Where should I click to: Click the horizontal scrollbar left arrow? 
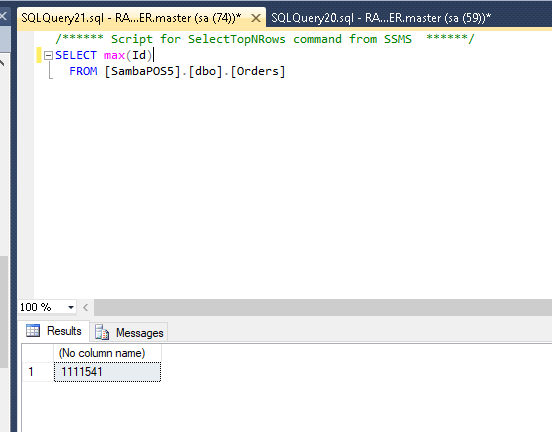86,307
